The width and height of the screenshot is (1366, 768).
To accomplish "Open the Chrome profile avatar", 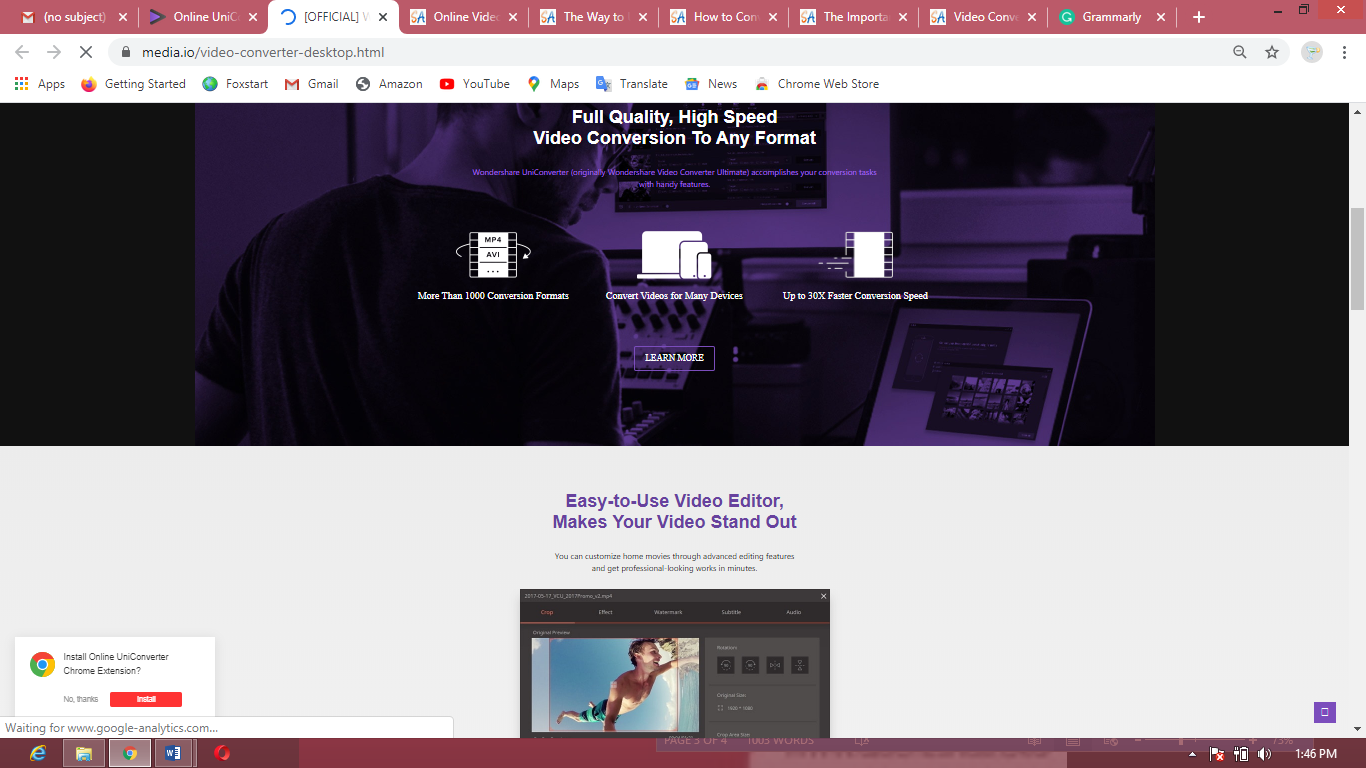I will coord(1312,52).
